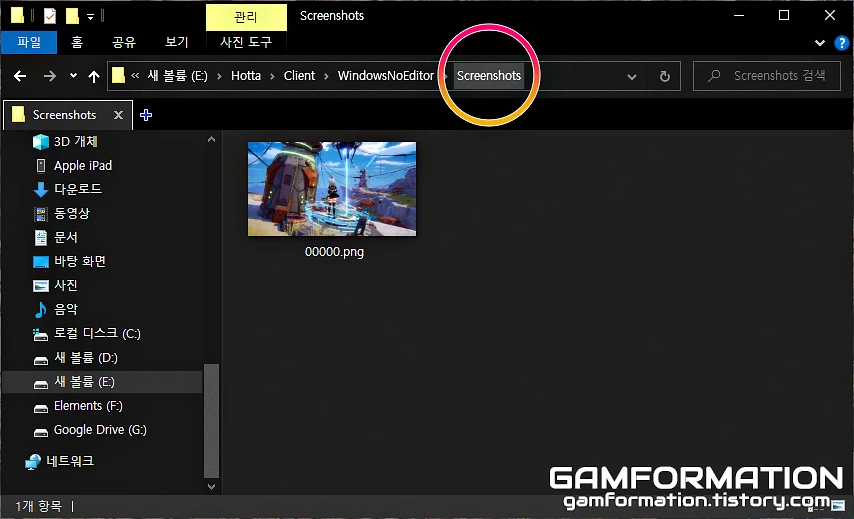
Task: Click the Forward navigation arrow
Action: pos(50,76)
